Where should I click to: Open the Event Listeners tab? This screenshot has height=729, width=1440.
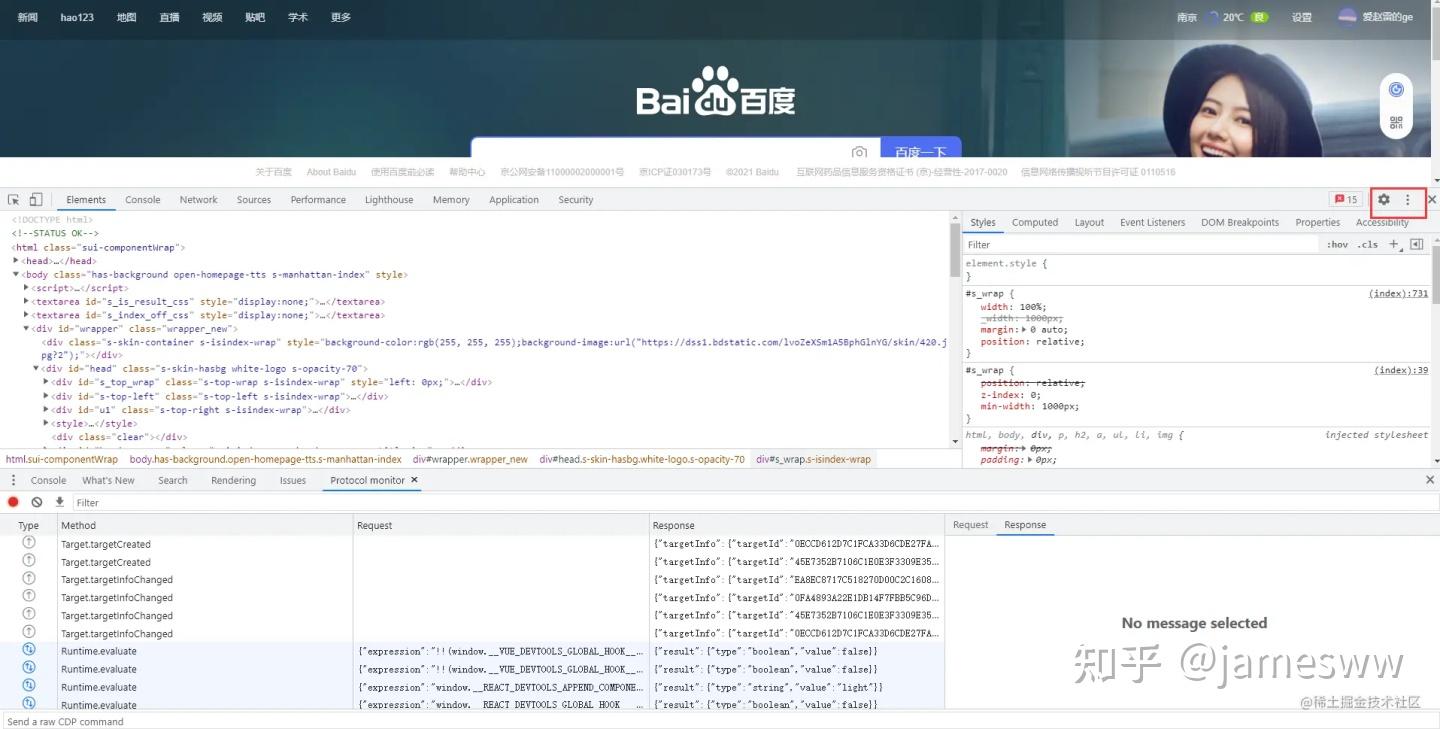1152,223
